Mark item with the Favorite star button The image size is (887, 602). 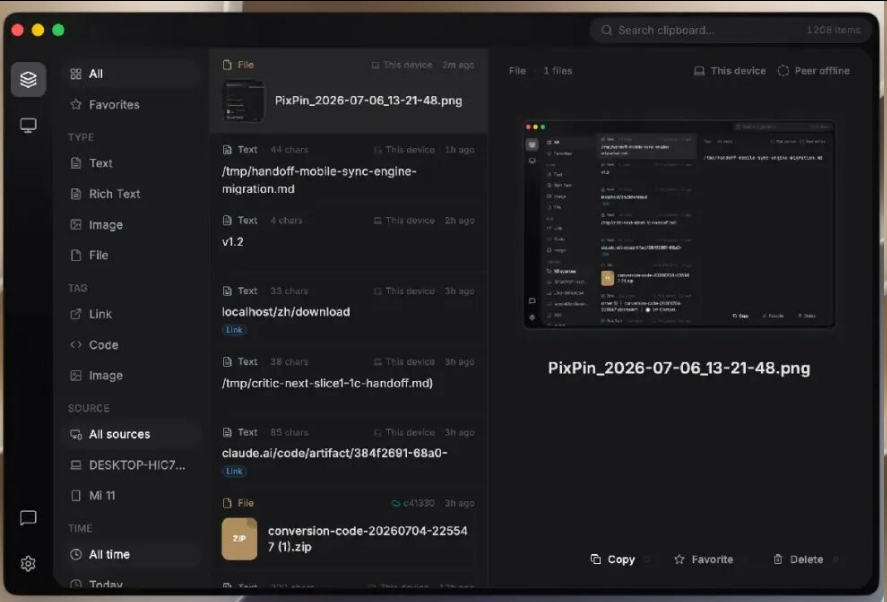679,559
